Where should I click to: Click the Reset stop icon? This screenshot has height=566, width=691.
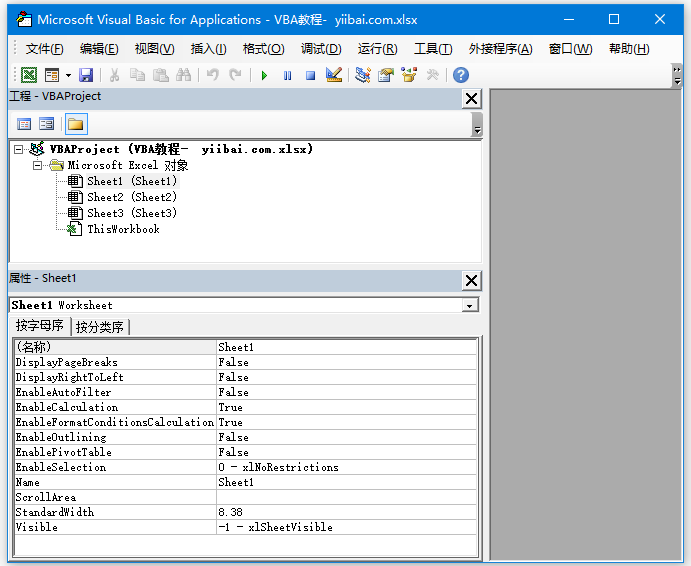(310, 75)
